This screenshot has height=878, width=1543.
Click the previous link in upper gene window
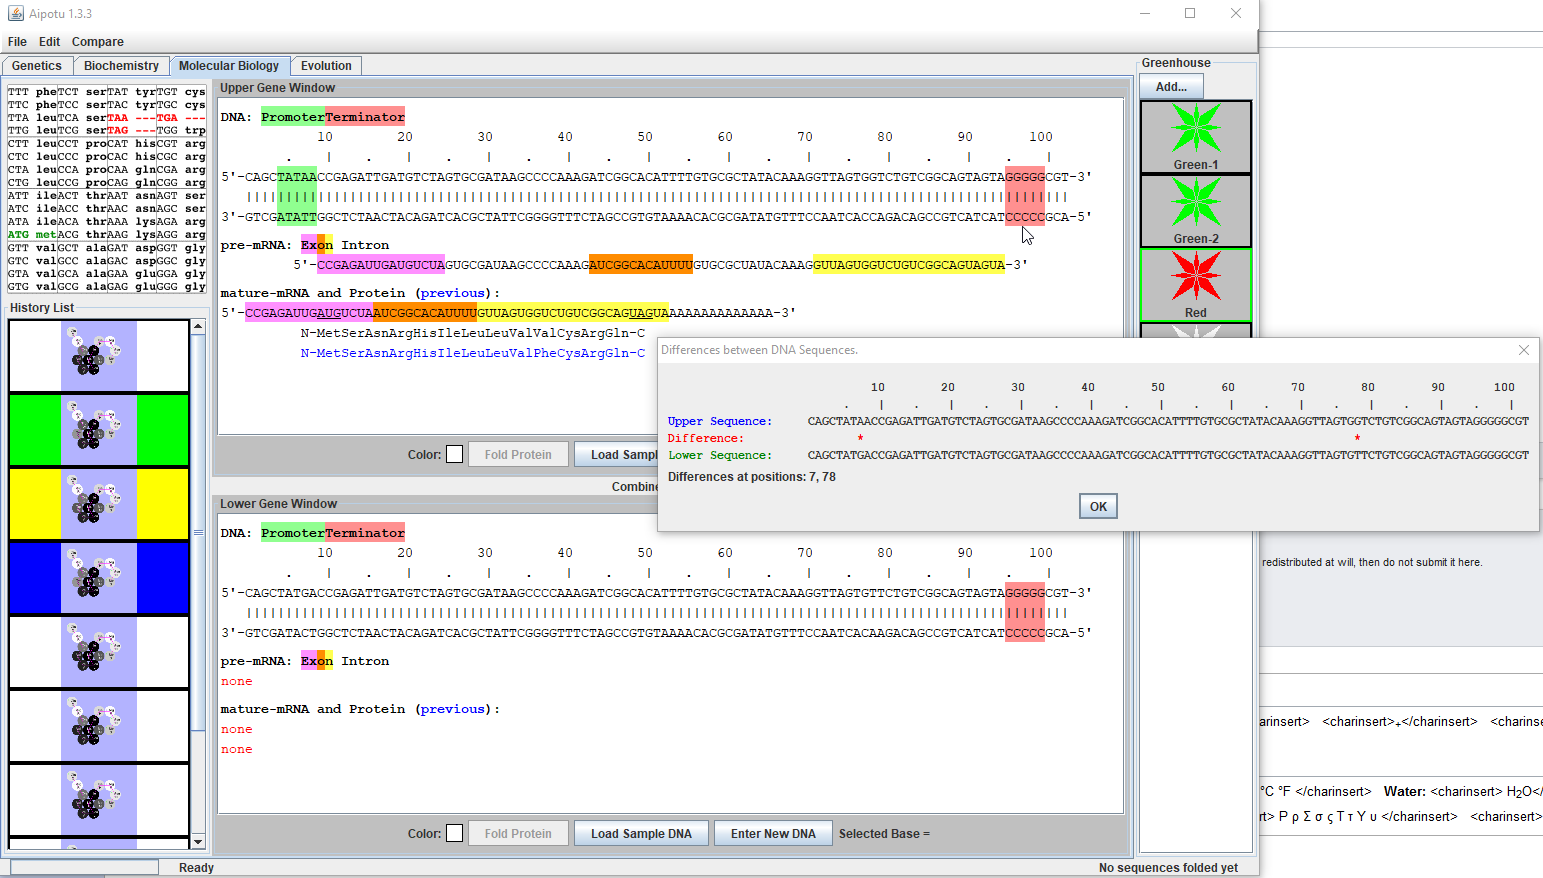tap(452, 293)
